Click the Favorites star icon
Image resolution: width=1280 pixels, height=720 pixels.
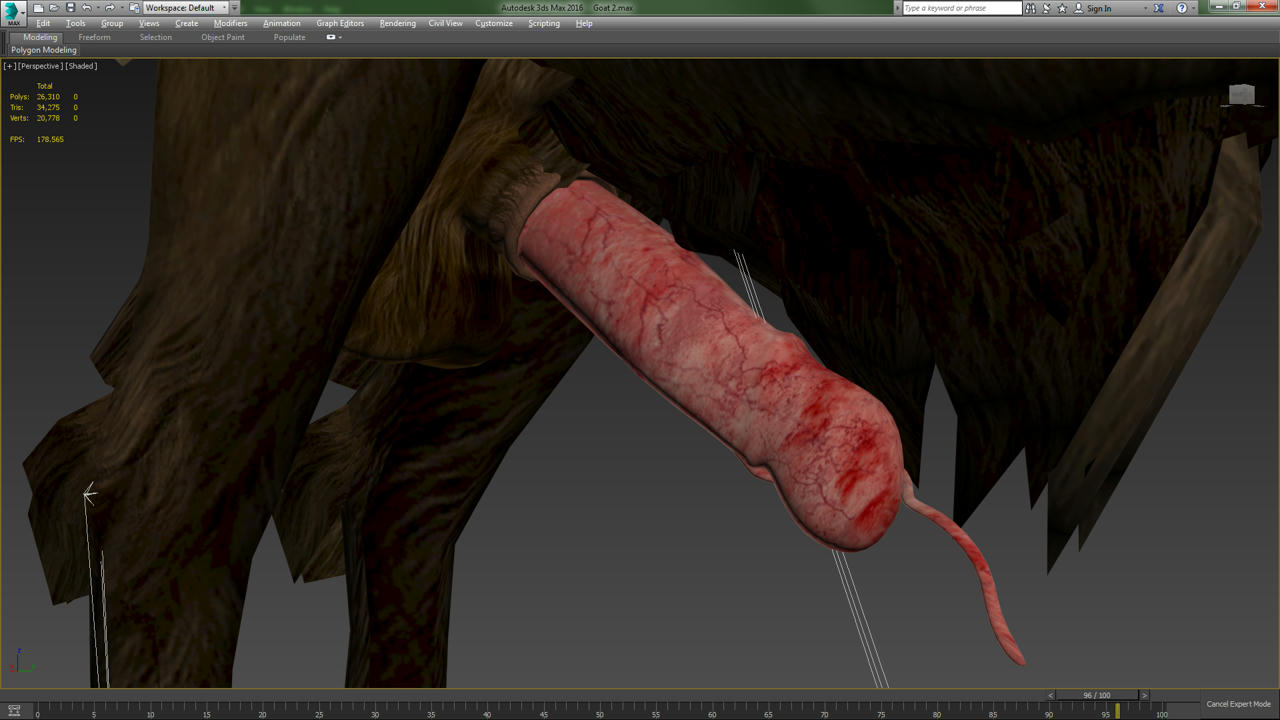(x=1062, y=8)
